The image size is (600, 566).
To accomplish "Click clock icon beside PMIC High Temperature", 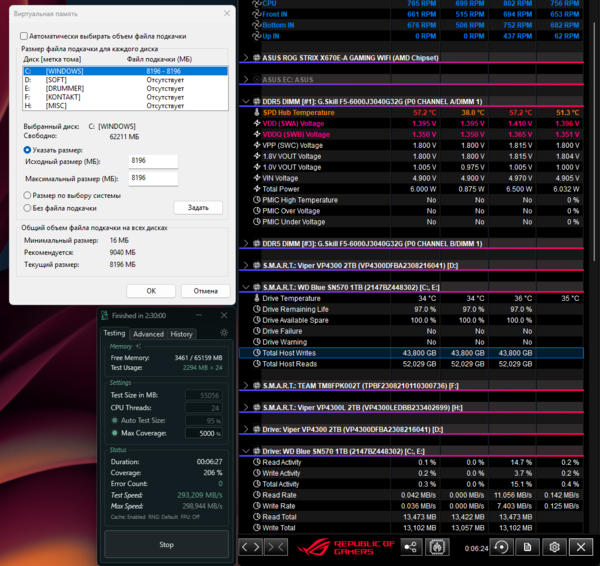I will coord(257,200).
